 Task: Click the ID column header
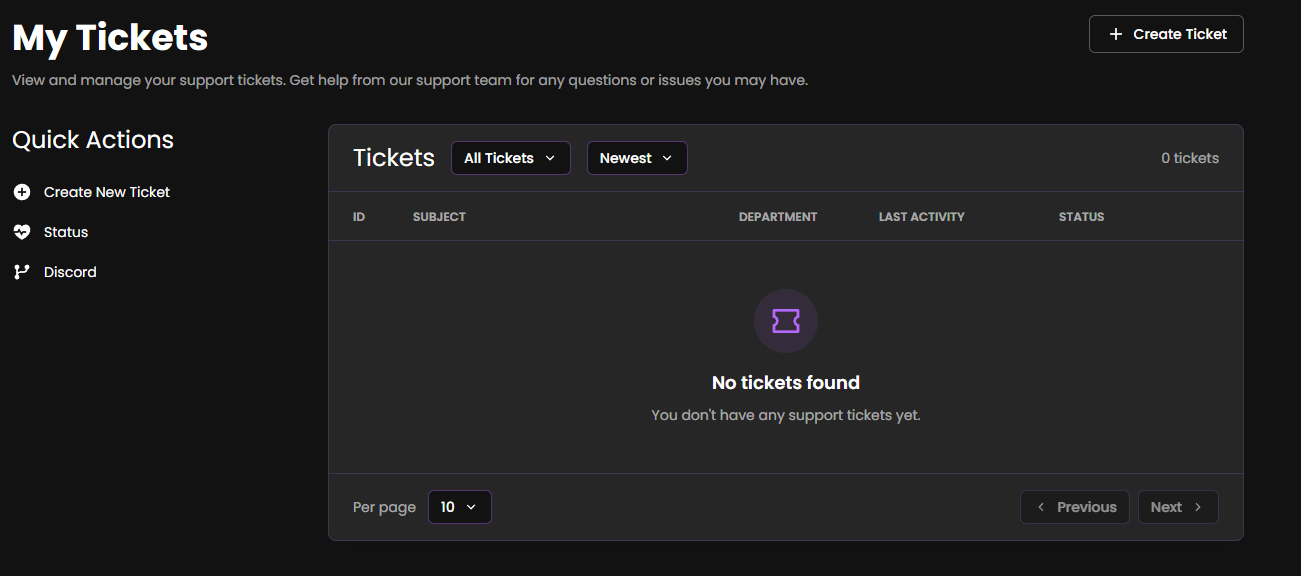point(359,217)
